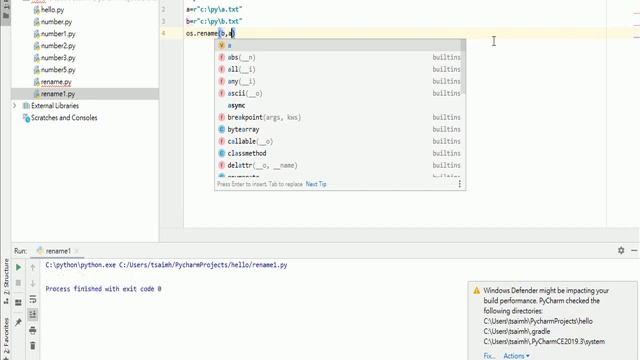The width and height of the screenshot is (640, 360).
Task: Select Scratches and Consoles item
Action: [x=64, y=118]
